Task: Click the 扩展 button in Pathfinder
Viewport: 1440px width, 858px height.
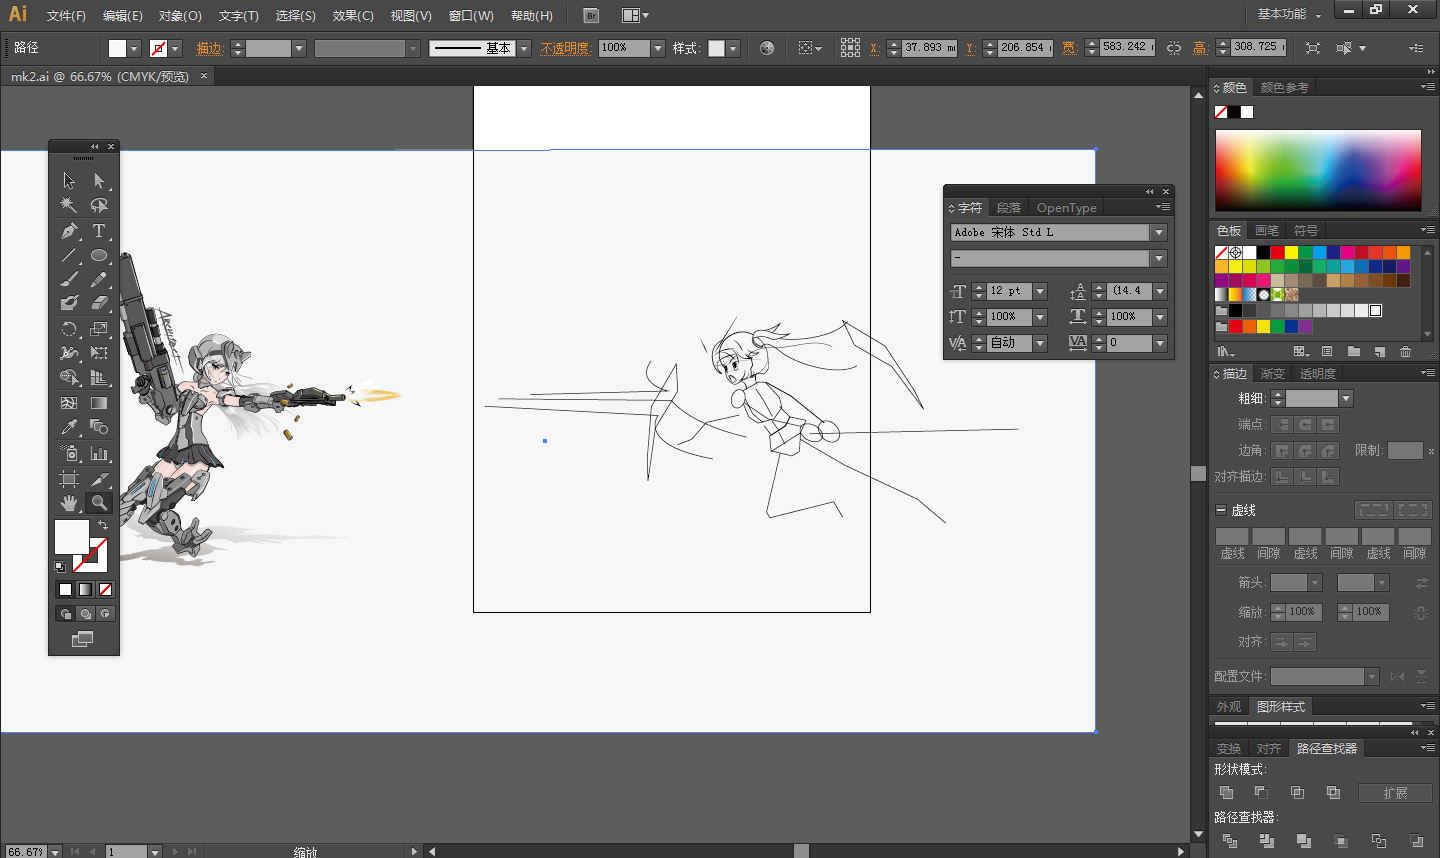Action: 1395,793
